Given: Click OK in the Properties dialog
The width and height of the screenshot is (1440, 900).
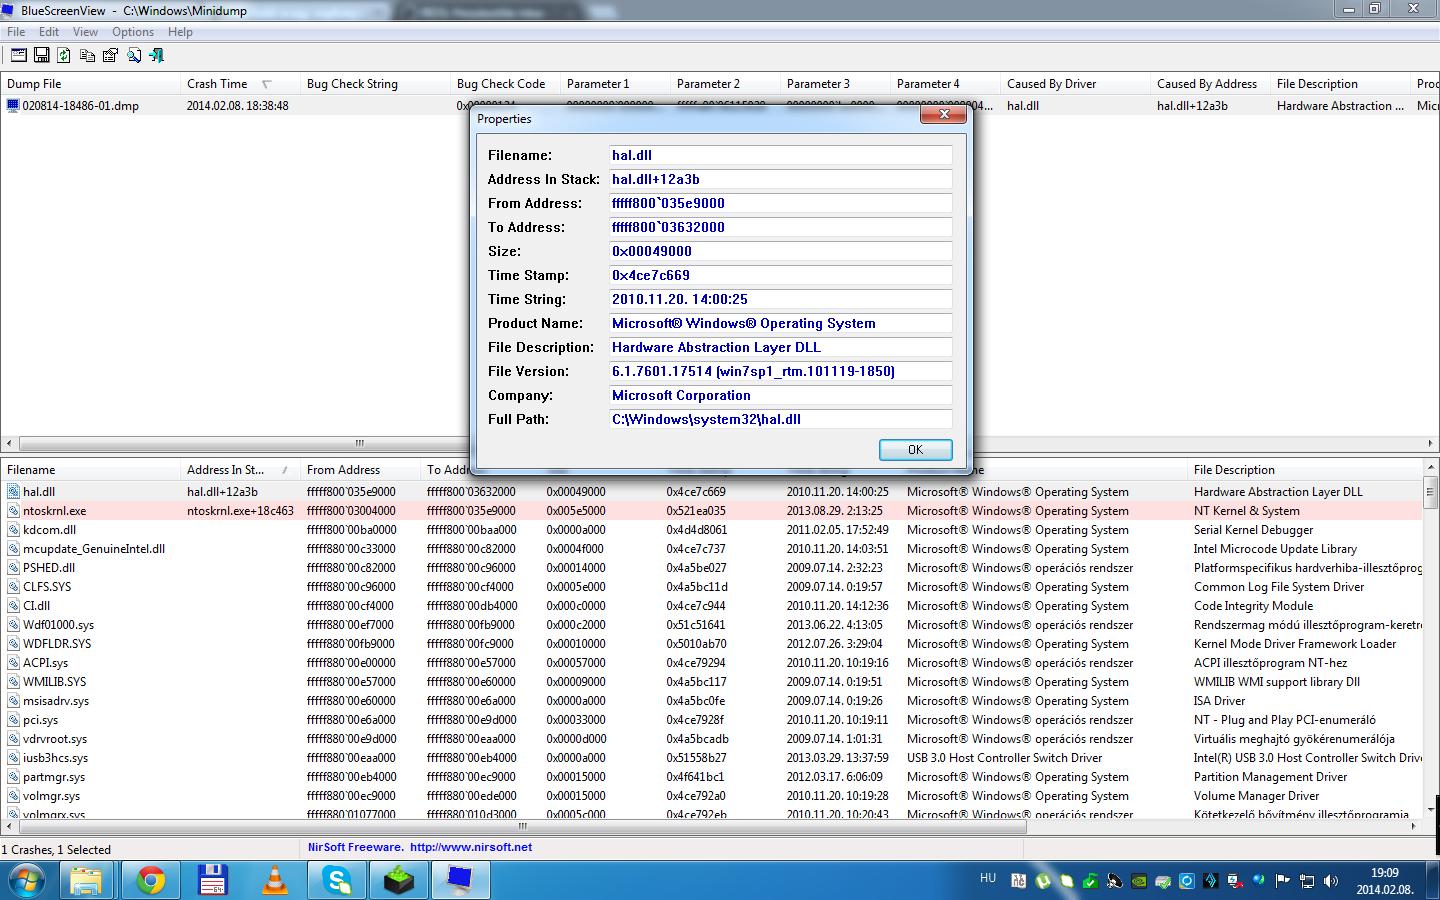Looking at the screenshot, I should pyautogui.click(x=915, y=450).
